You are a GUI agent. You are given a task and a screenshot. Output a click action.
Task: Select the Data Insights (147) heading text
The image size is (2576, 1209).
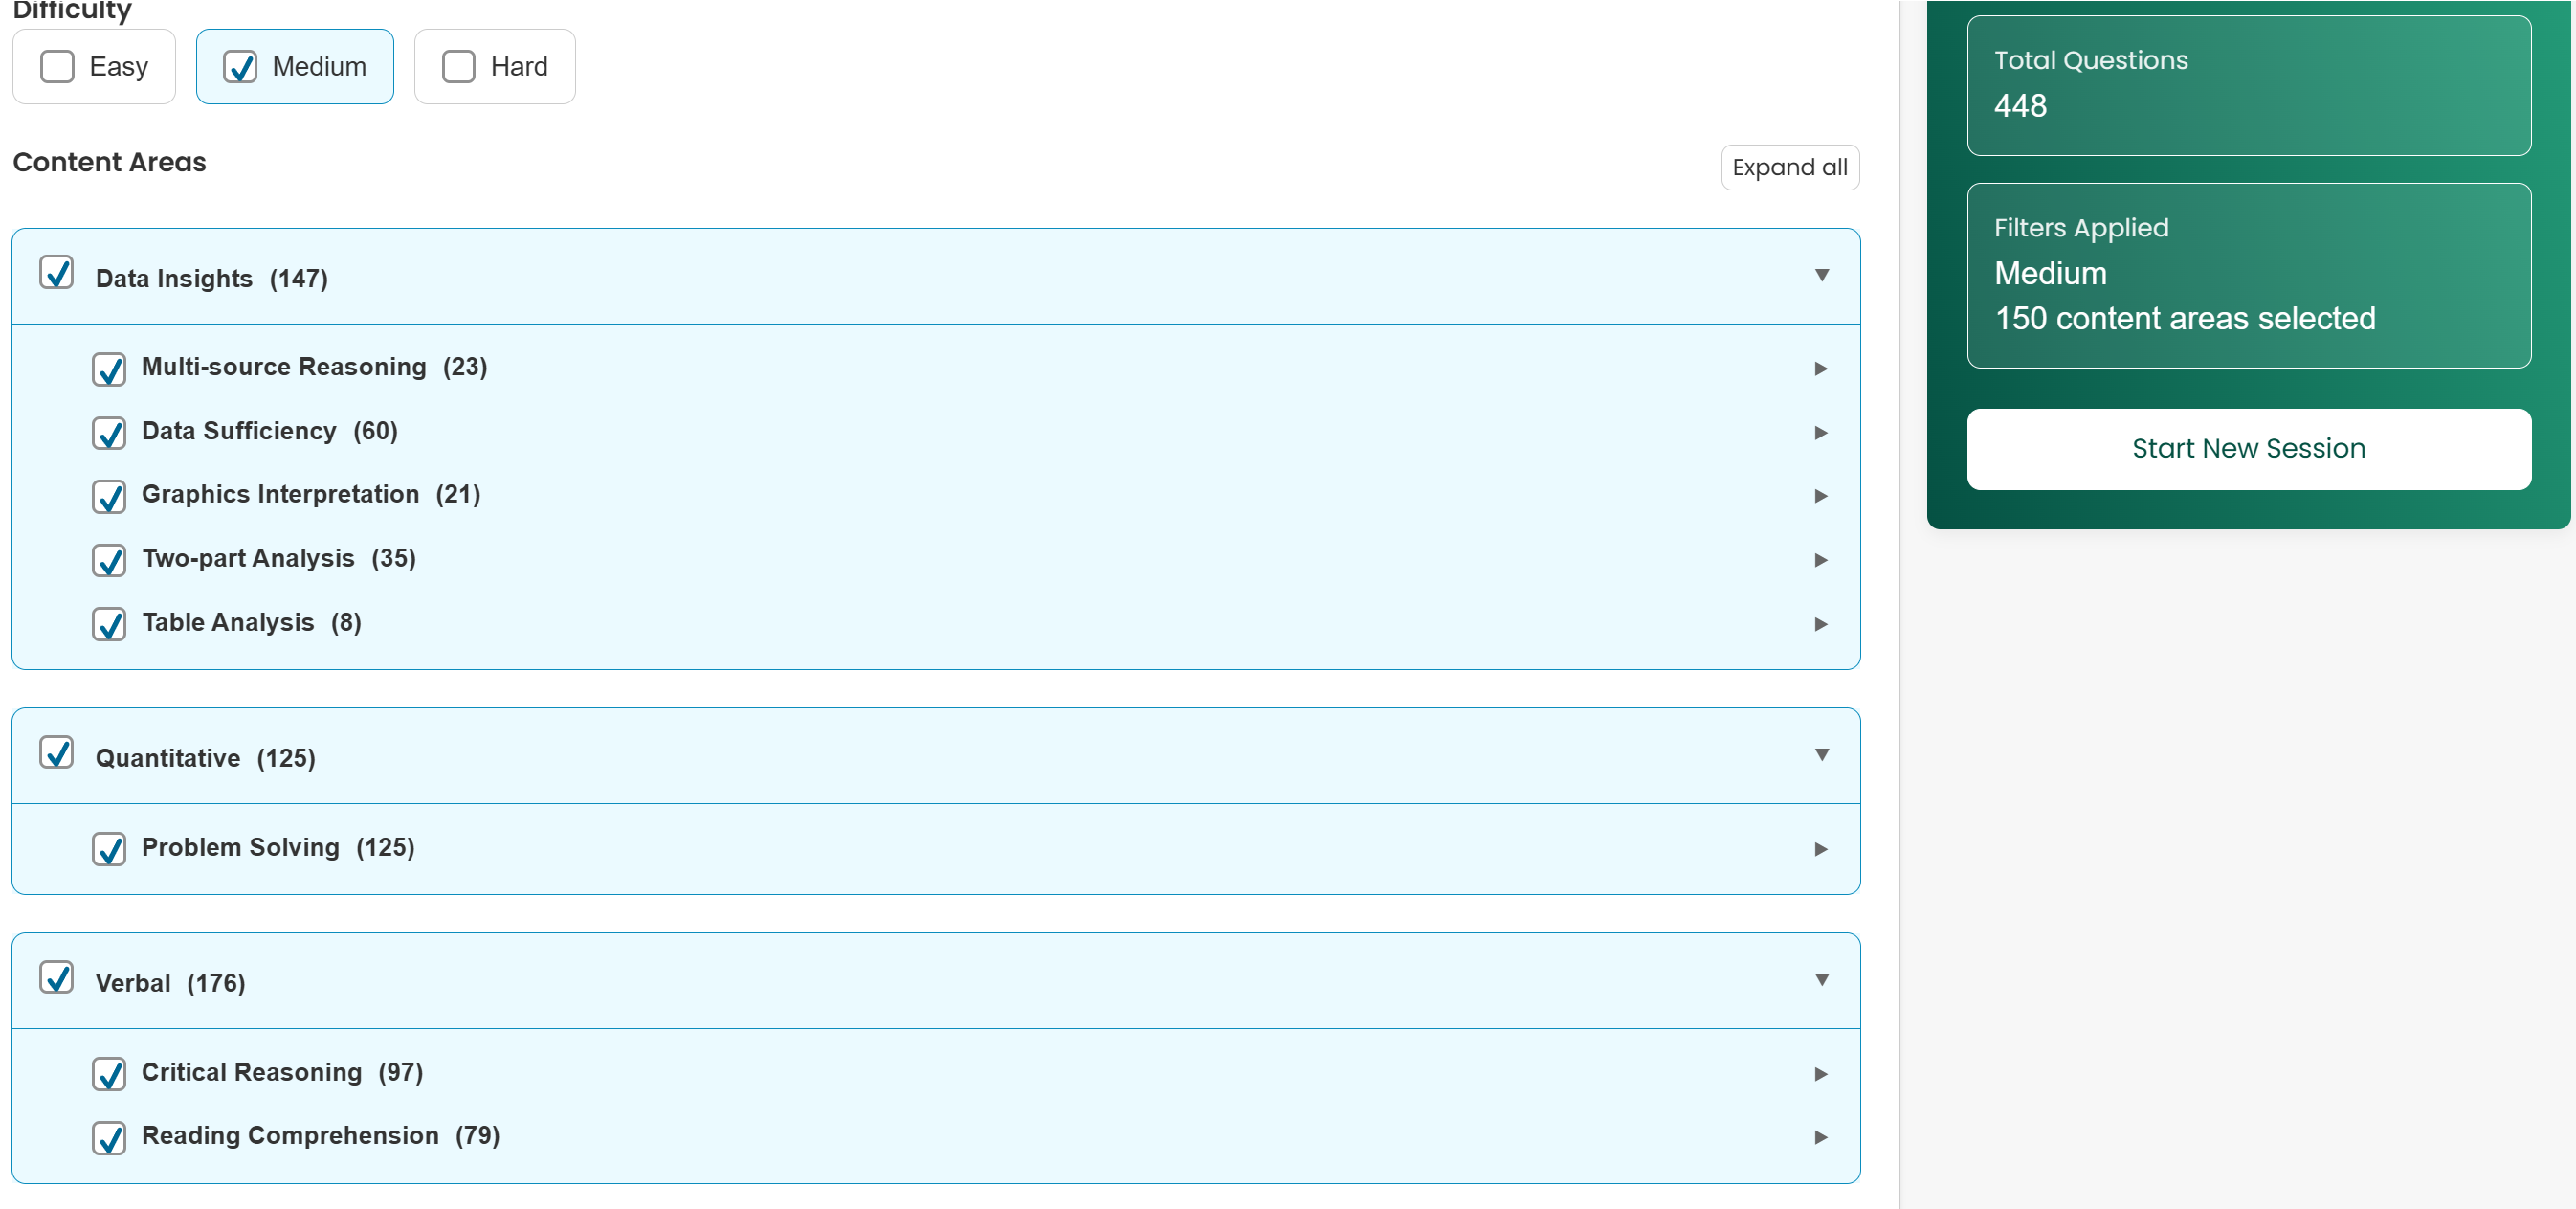tap(212, 278)
